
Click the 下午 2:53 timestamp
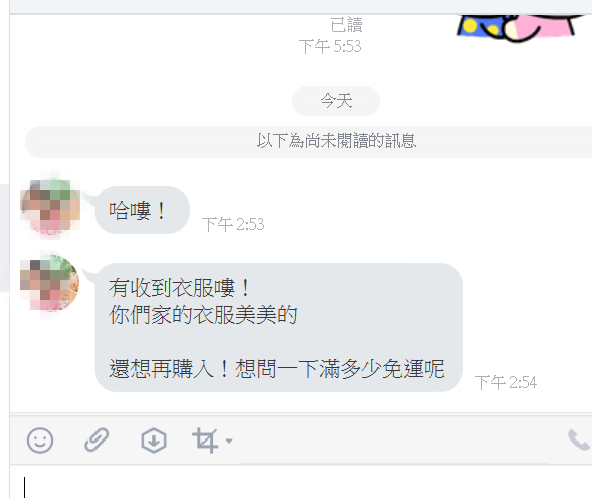click(233, 225)
